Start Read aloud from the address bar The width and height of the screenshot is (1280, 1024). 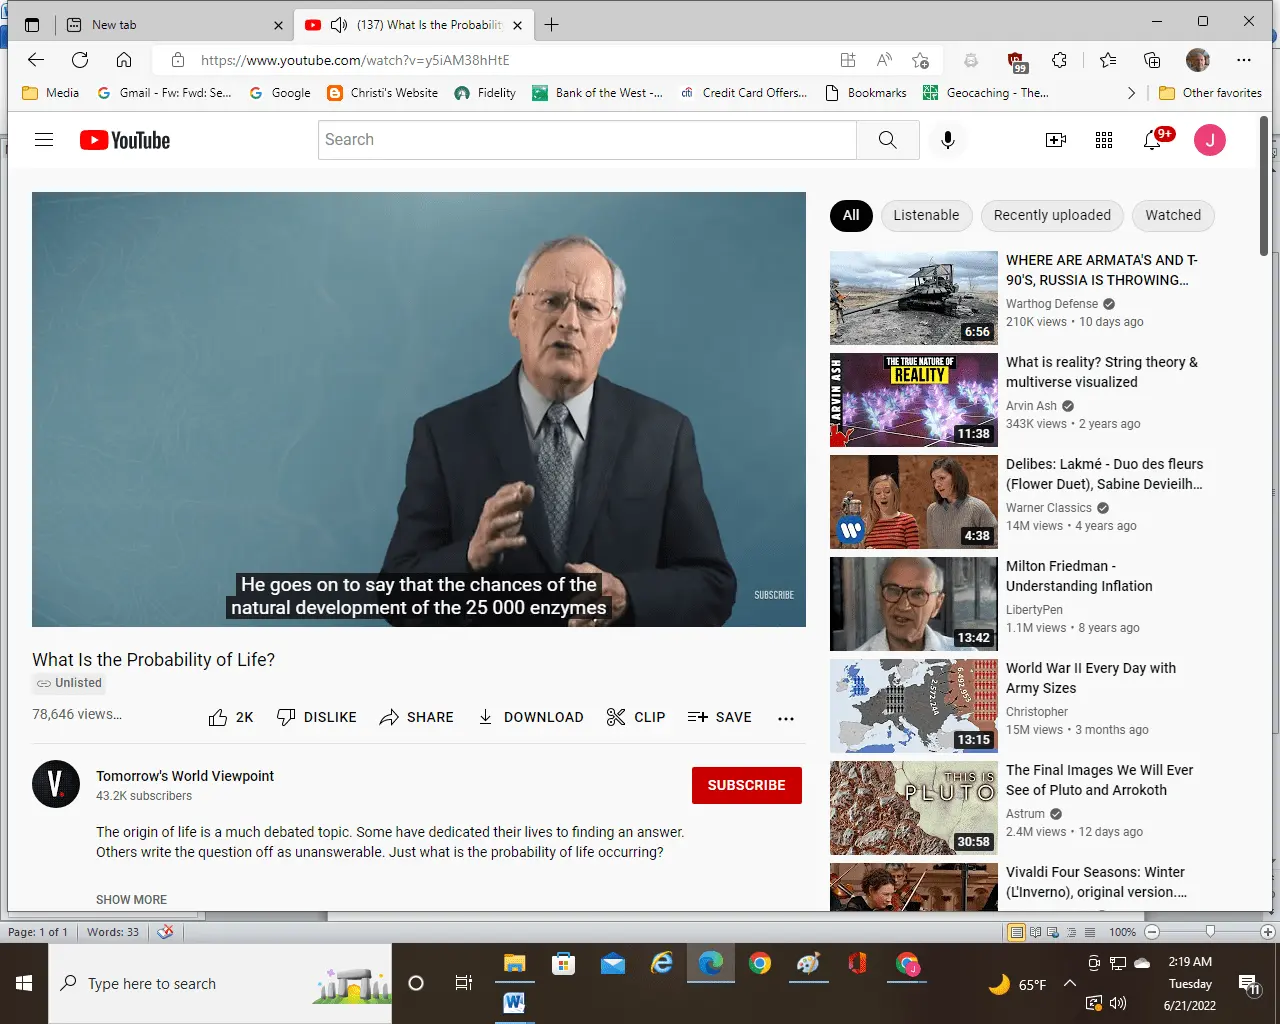(x=884, y=60)
